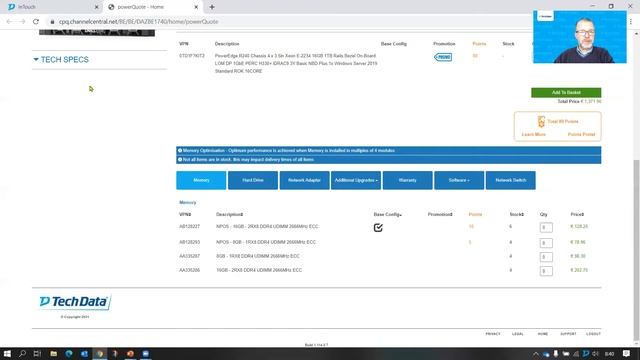Open the Home footer link
The image size is (640, 360).
[x=543, y=334]
